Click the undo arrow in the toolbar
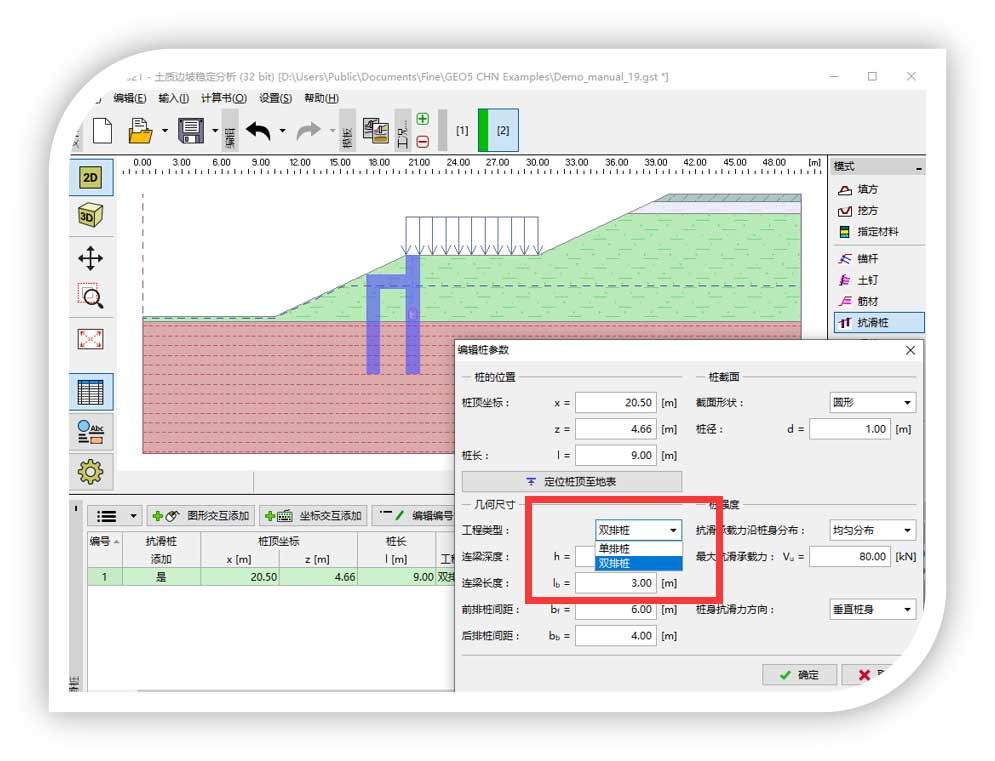Screen dimensions: 995x761 click(258, 130)
